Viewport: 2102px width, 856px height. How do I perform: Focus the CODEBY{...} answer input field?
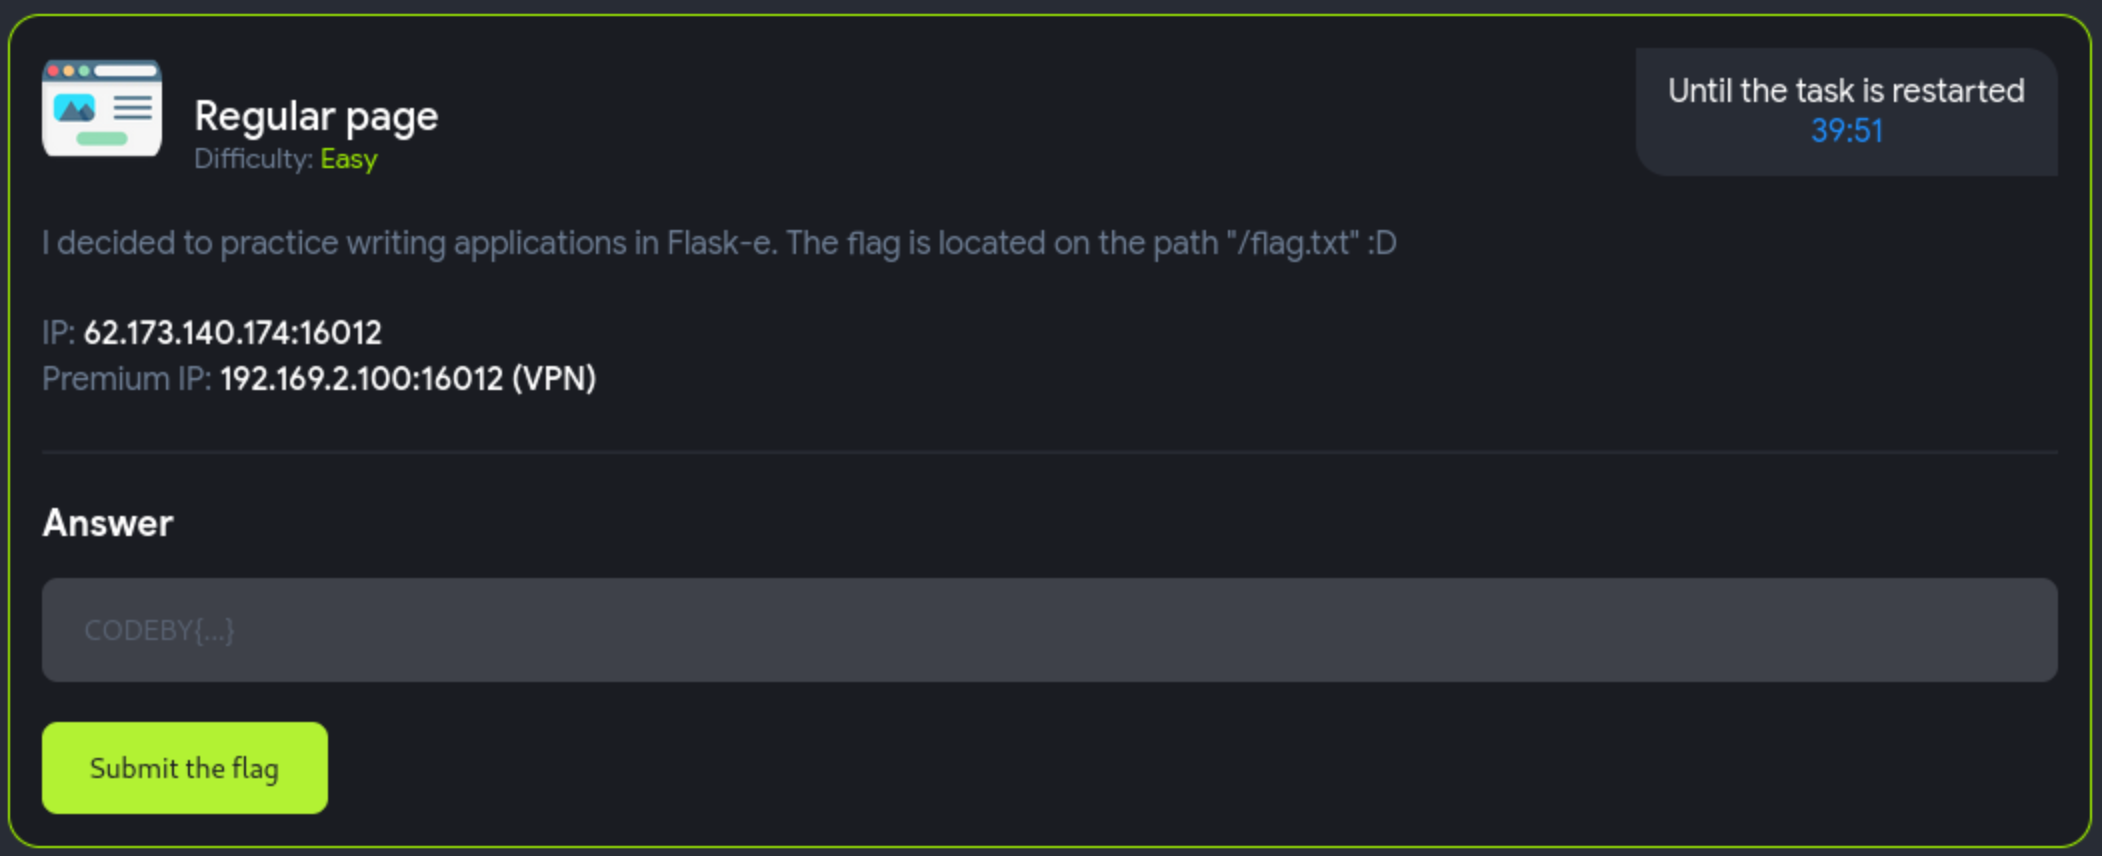click(x=1049, y=630)
